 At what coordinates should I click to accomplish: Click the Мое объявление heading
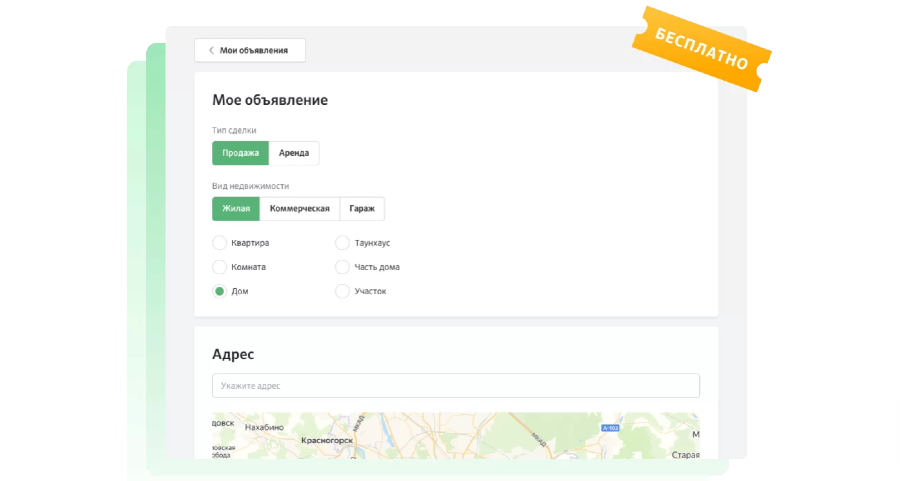(x=270, y=100)
